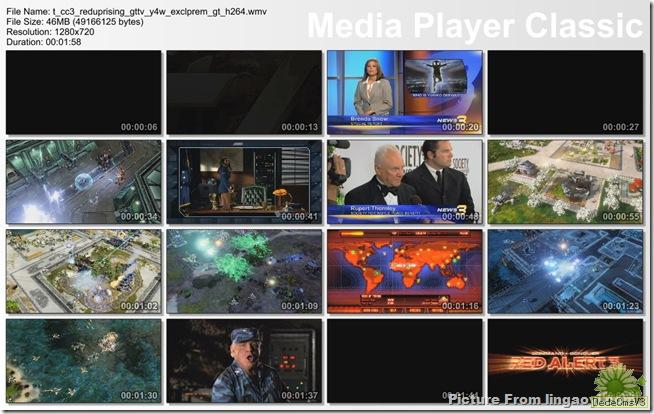The image size is (654, 414).
Task: Click the Rupert Thornley thumbnail at 00:00:48
Action: (x=405, y=182)
